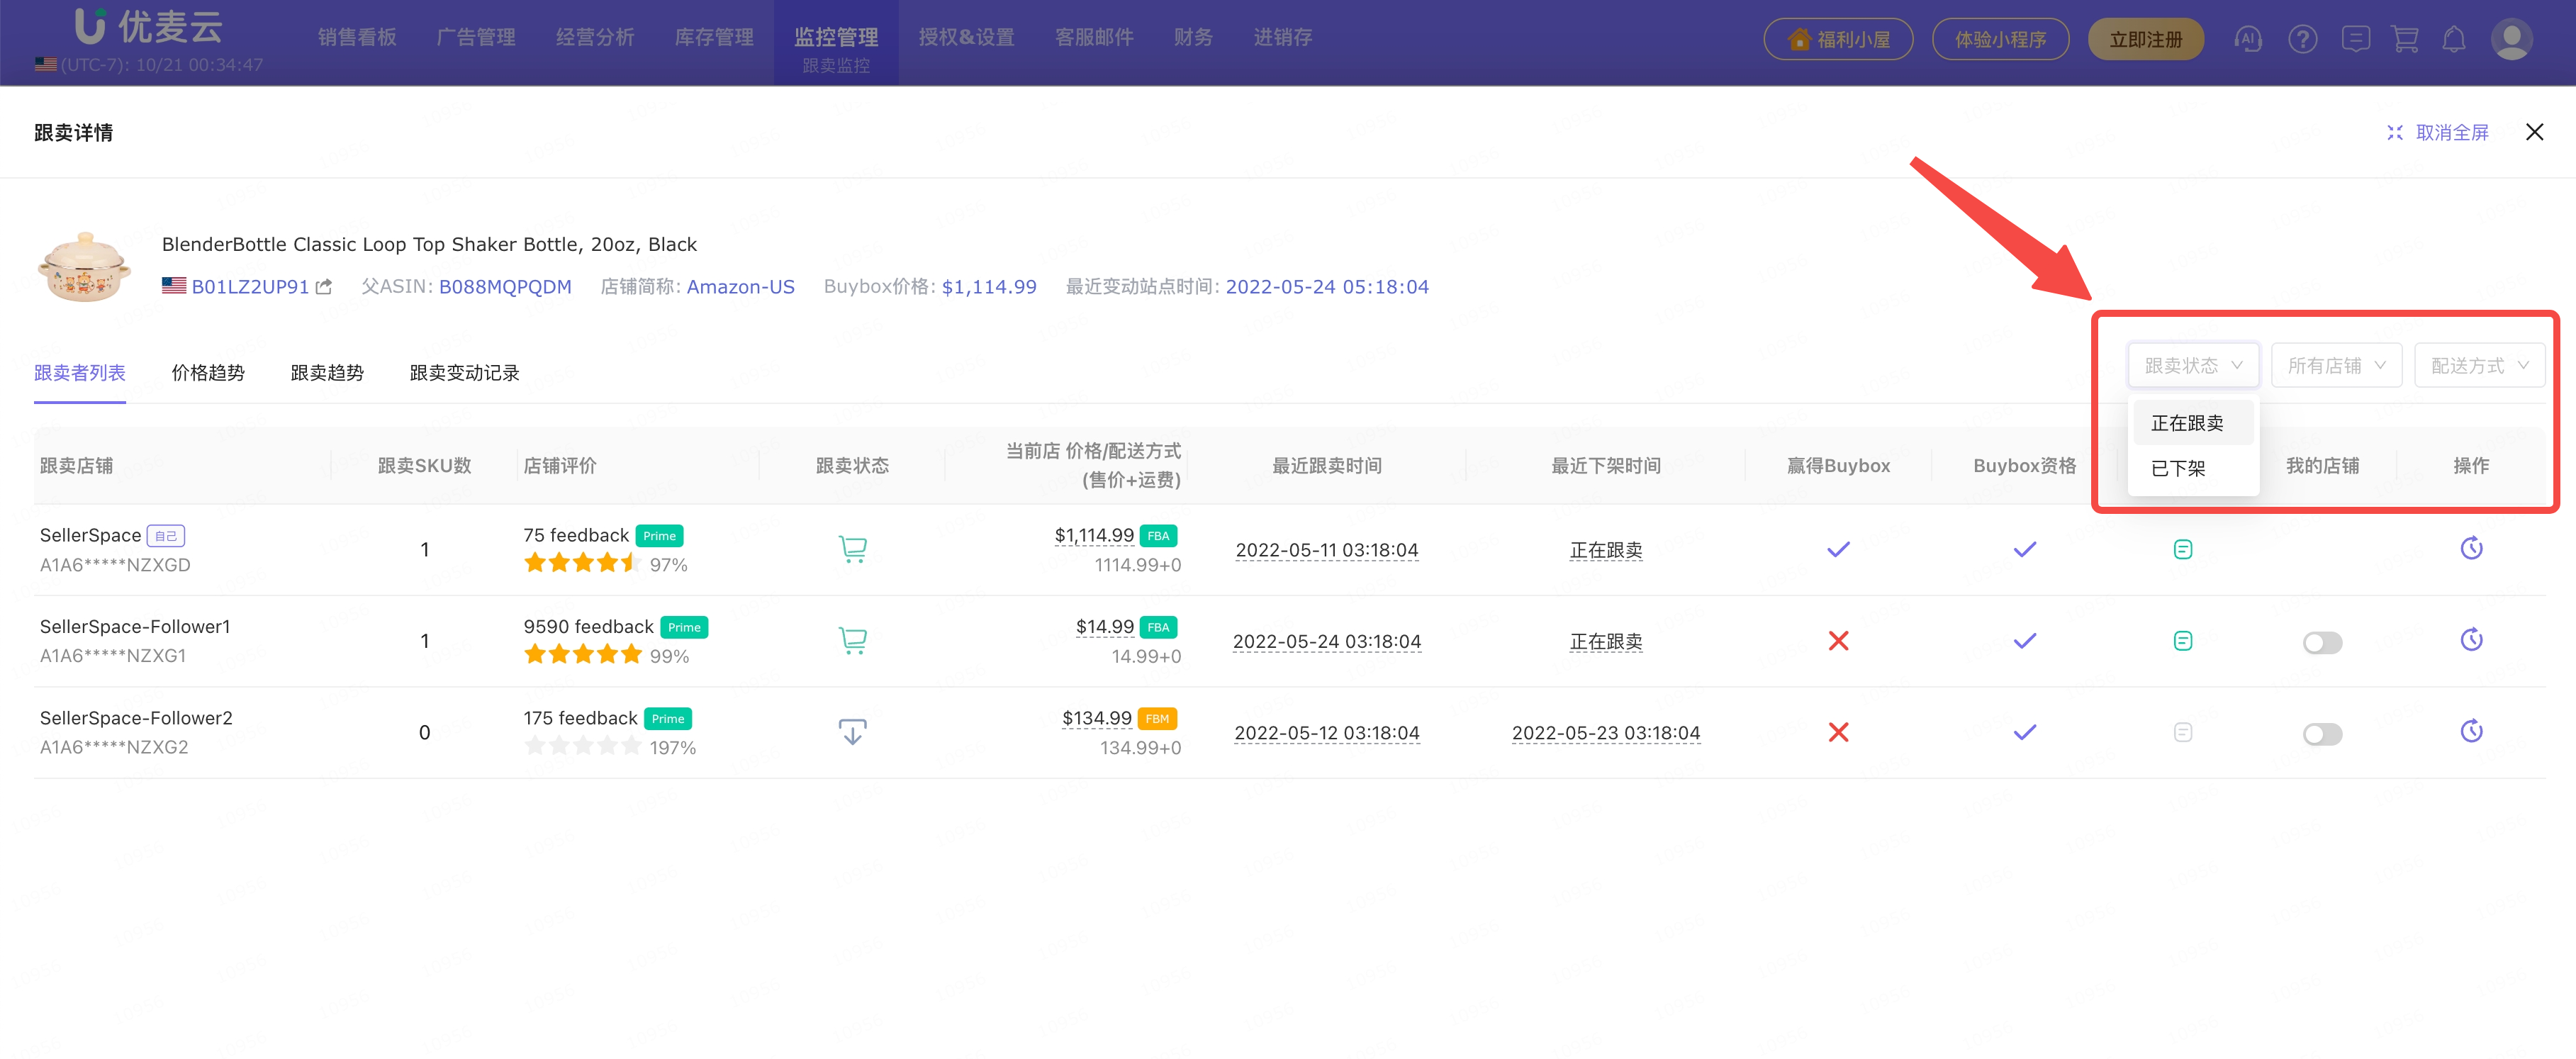Click the help question mark icon

(2302, 40)
